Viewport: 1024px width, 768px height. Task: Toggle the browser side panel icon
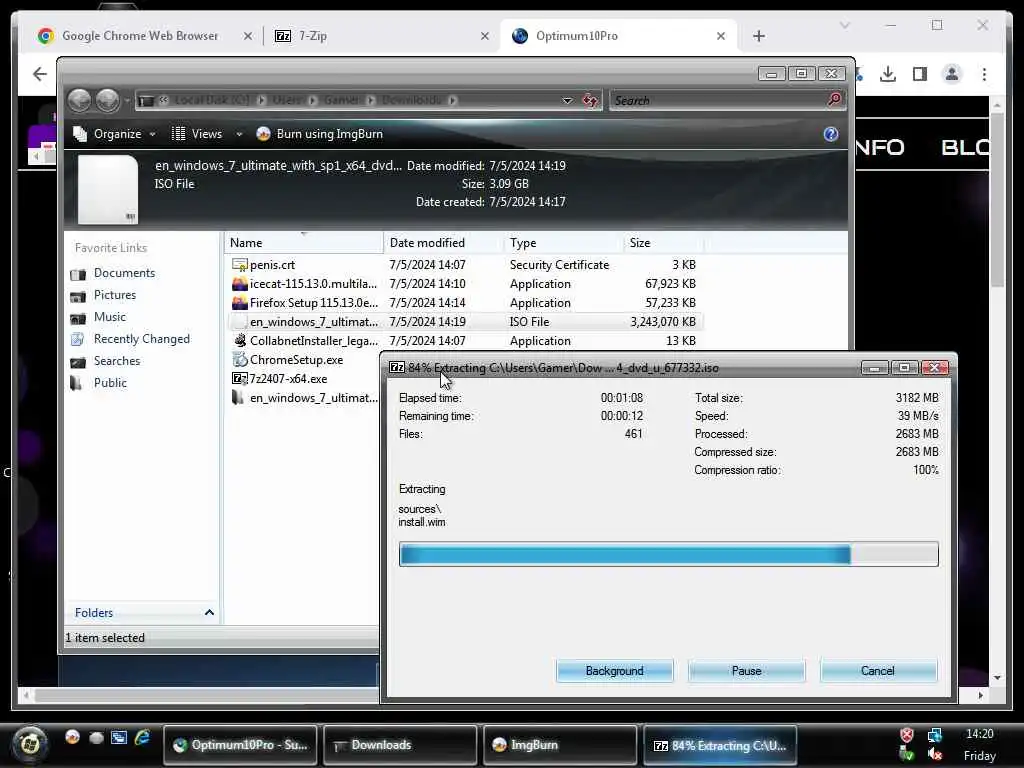920,74
